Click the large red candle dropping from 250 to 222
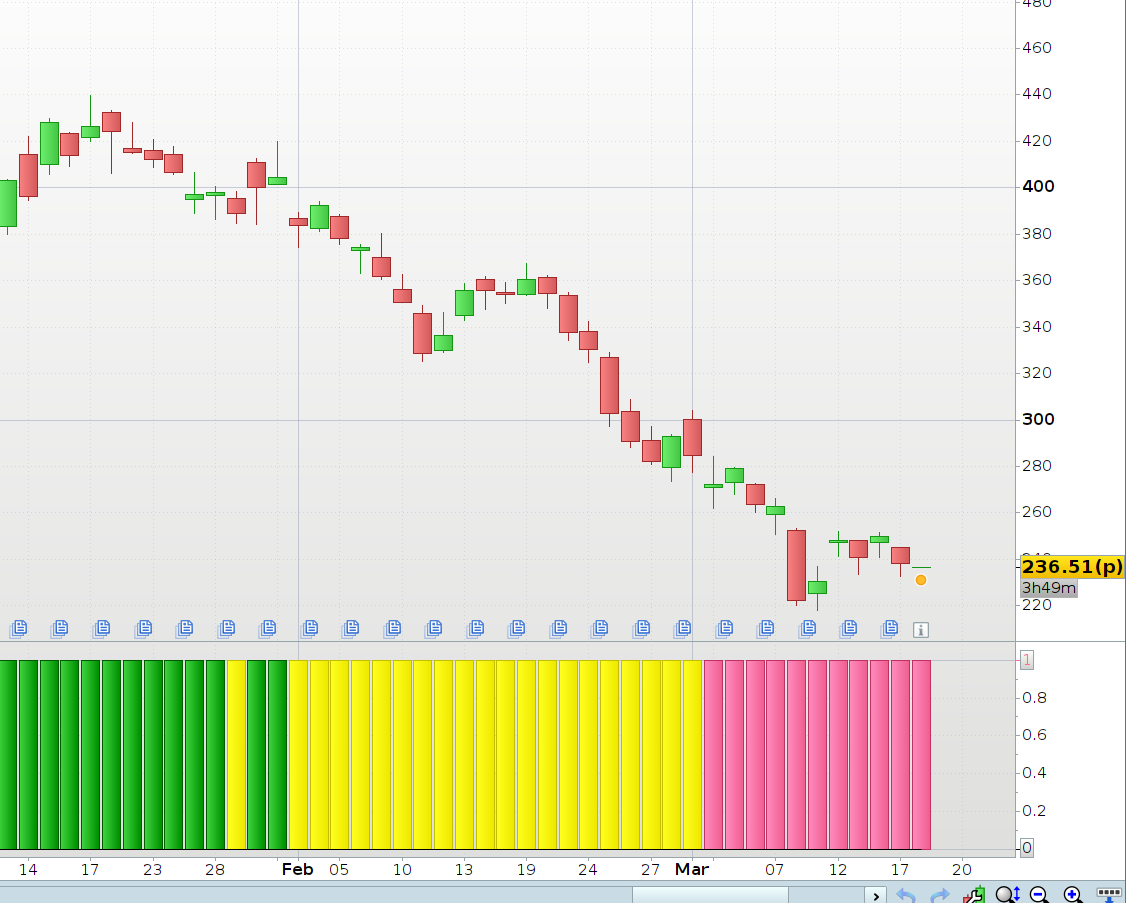This screenshot has width=1126, height=903. (796, 565)
